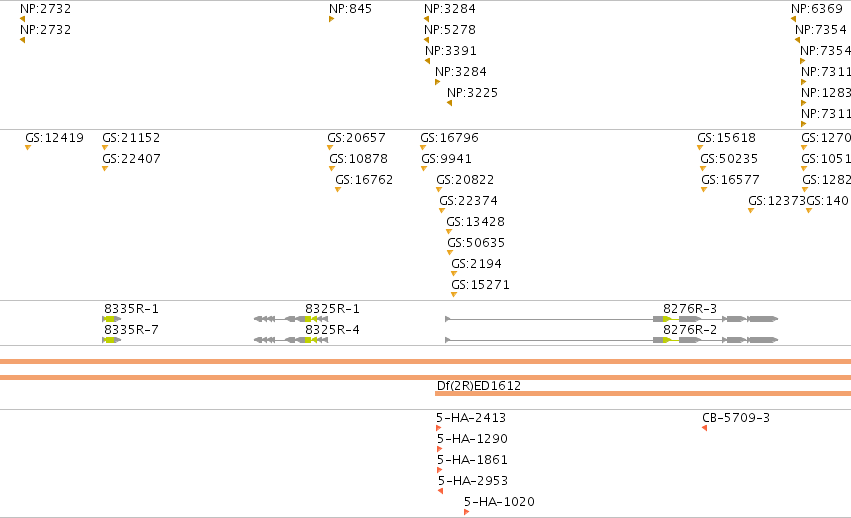Click the marker under GS:21152
The height and width of the screenshot is (518, 851).
click(x=105, y=148)
